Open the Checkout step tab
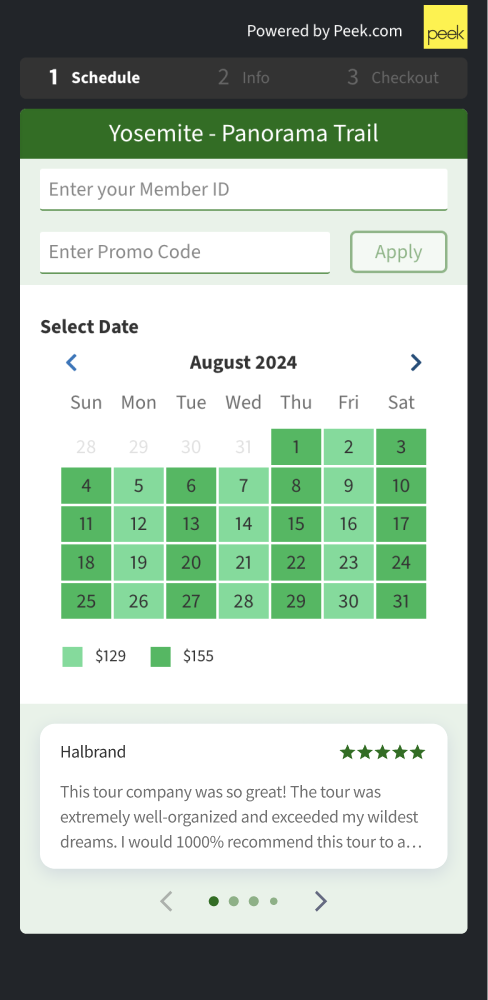The image size is (488, 1000). coord(393,78)
